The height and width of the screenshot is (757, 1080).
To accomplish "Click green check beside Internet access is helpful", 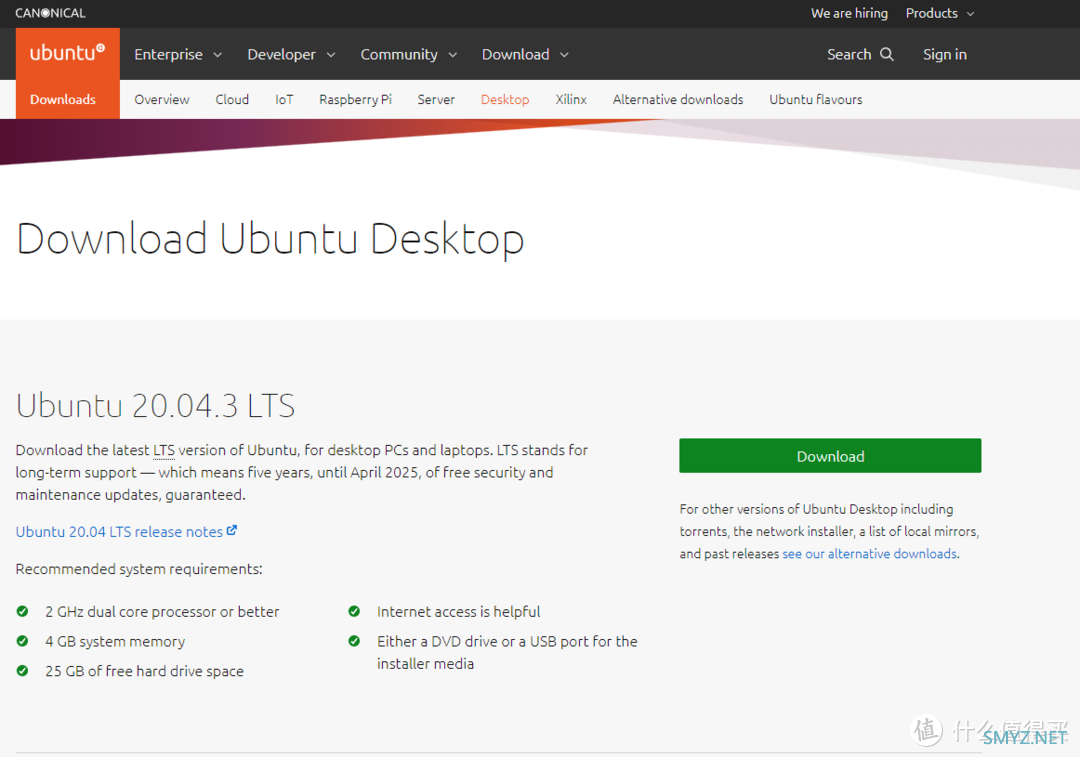I will point(354,611).
